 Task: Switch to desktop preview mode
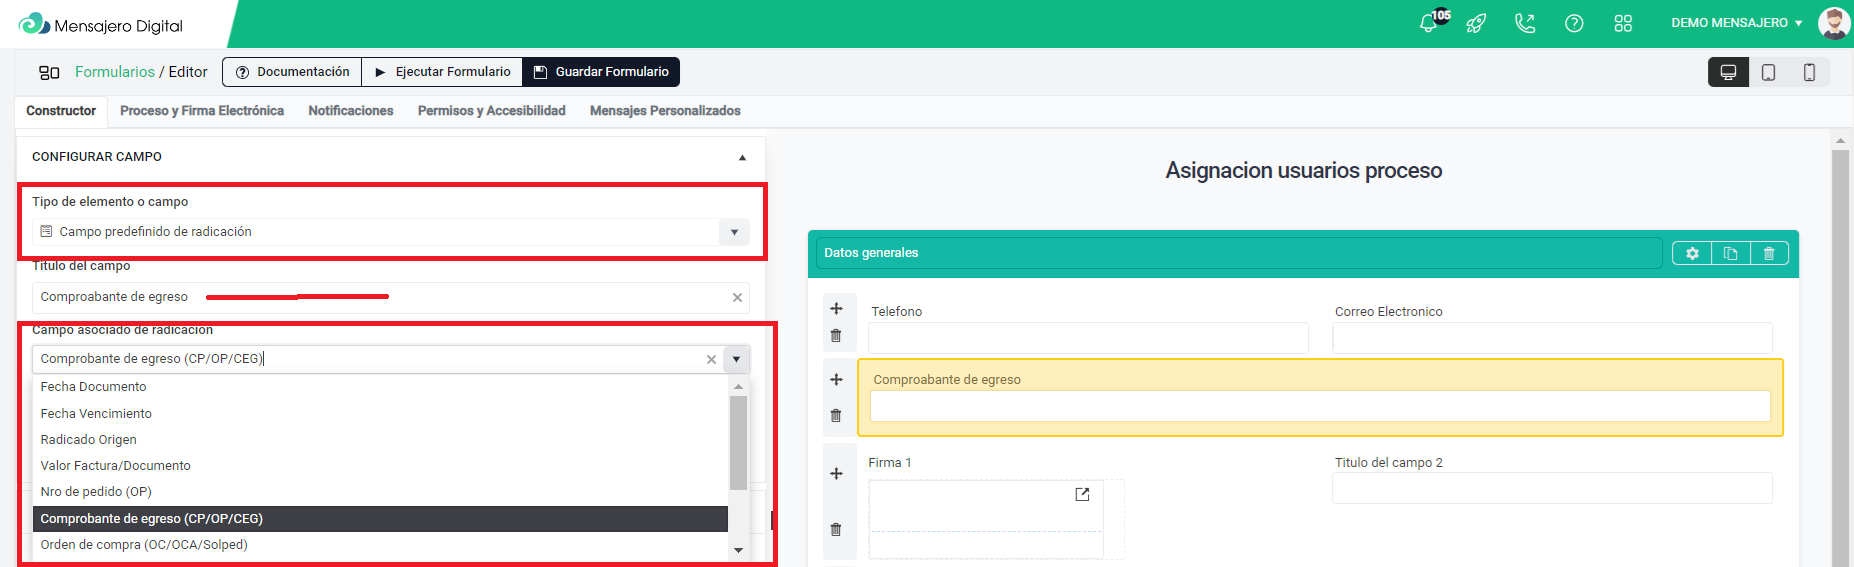point(1728,72)
